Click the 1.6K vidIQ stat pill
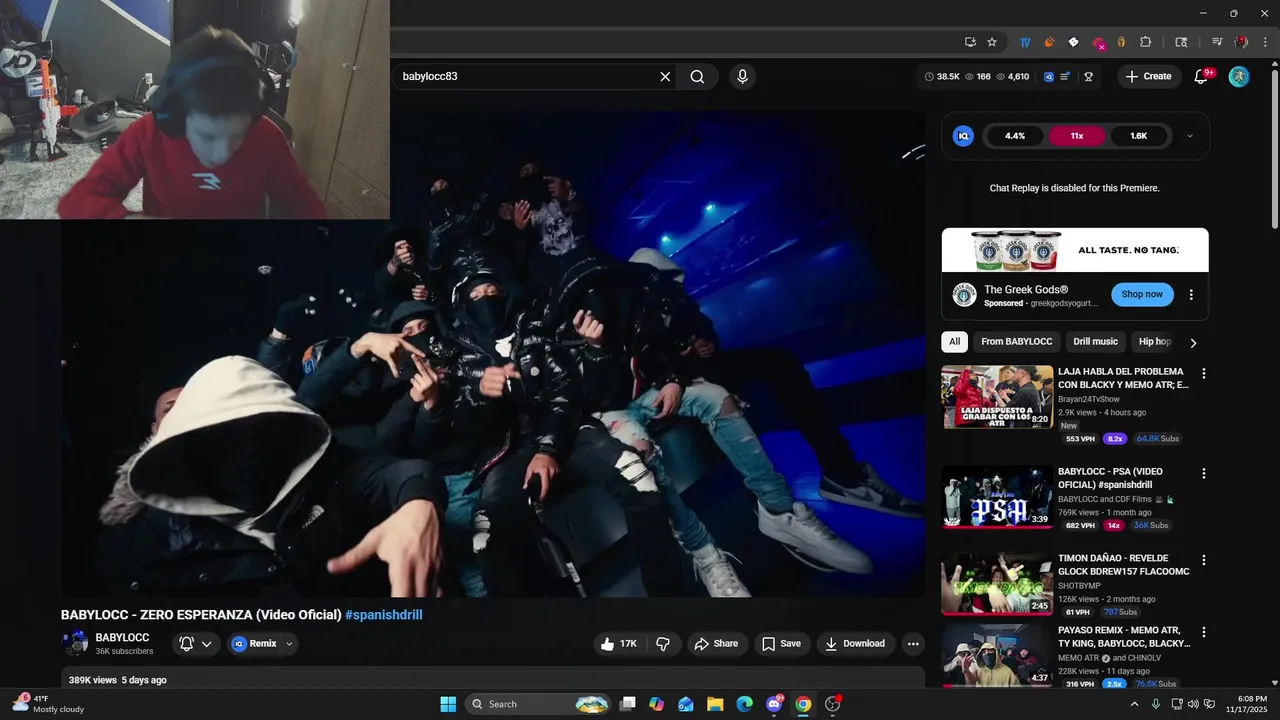Viewport: 1280px width, 720px height. [x=1138, y=136]
